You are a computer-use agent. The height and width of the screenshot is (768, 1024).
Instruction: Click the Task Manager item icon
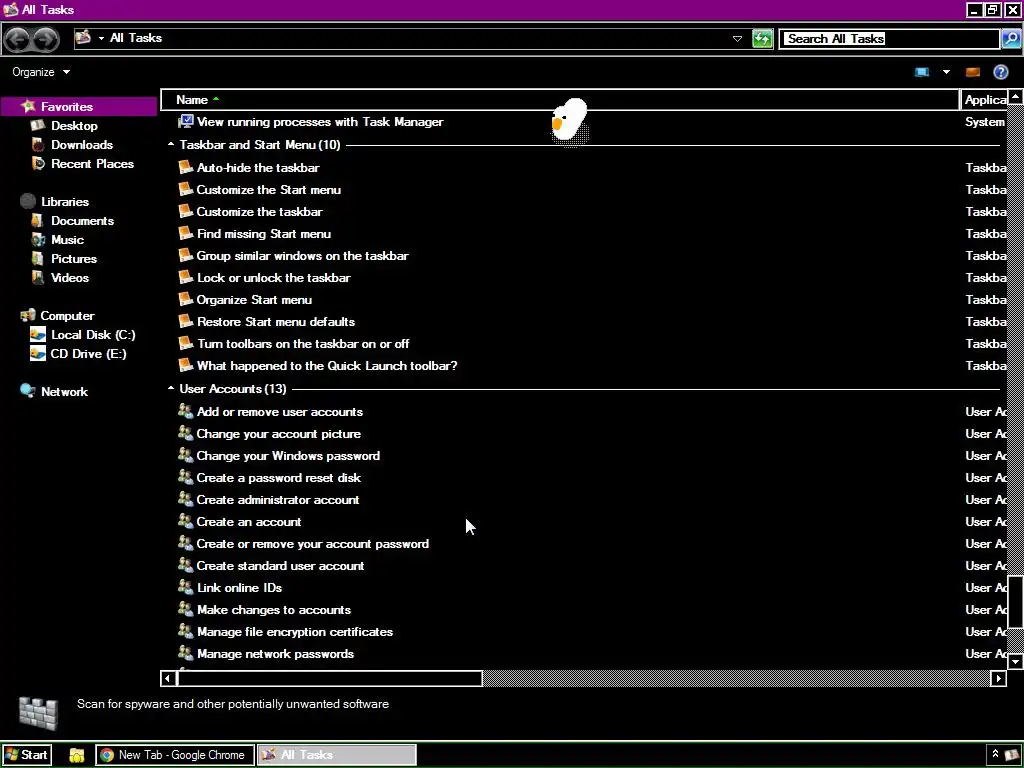[x=186, y=121]
